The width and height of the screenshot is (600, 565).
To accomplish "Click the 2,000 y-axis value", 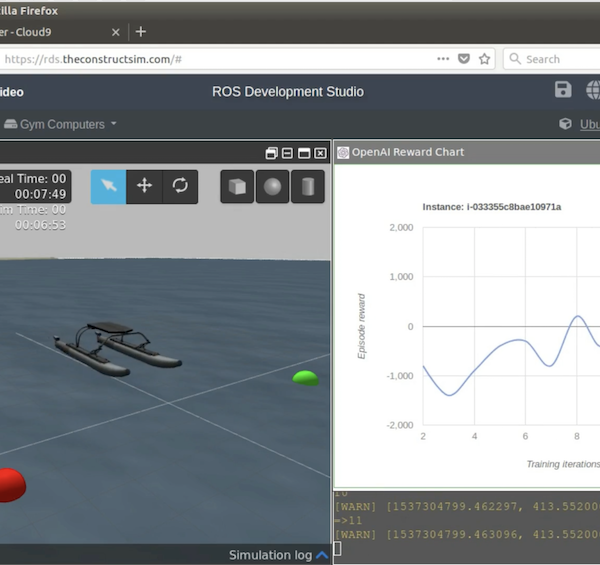I will pos(401,228).
